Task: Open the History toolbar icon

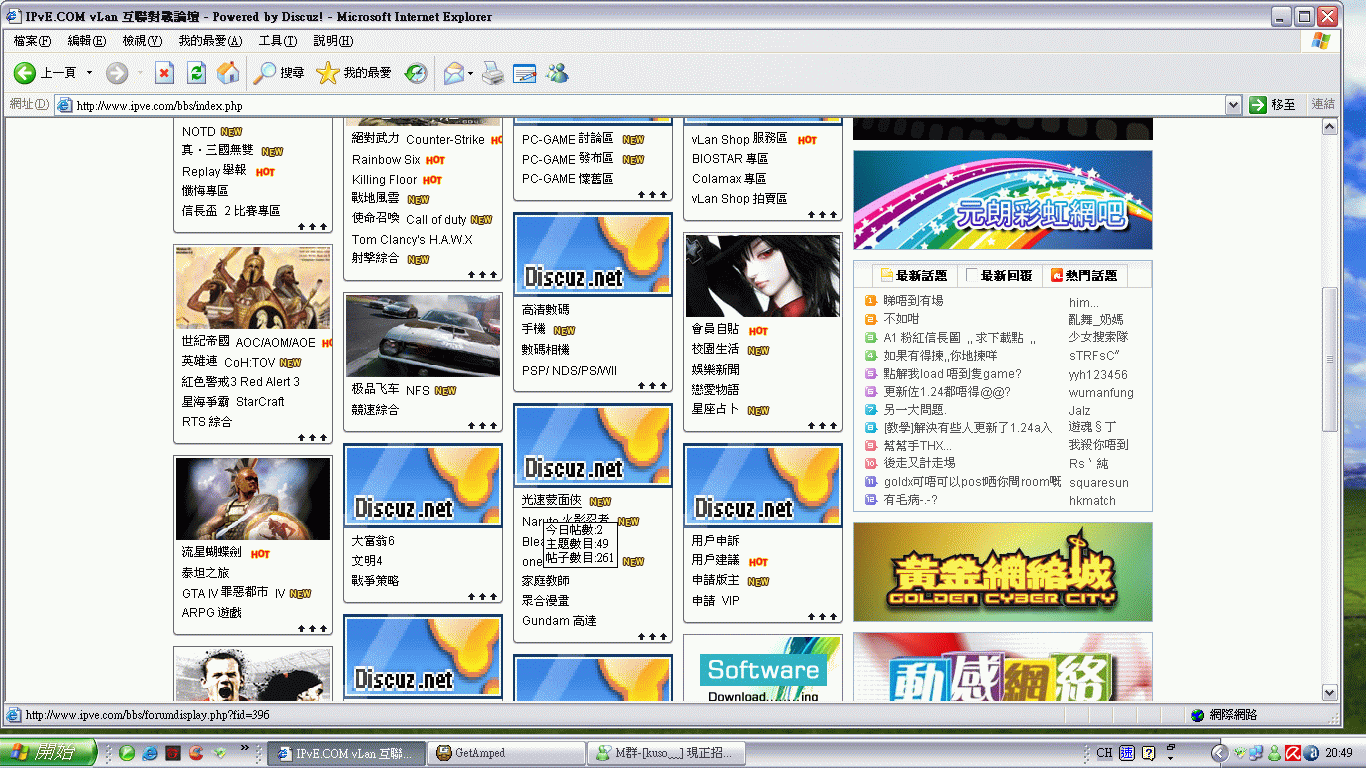Action: coord(416,73)
